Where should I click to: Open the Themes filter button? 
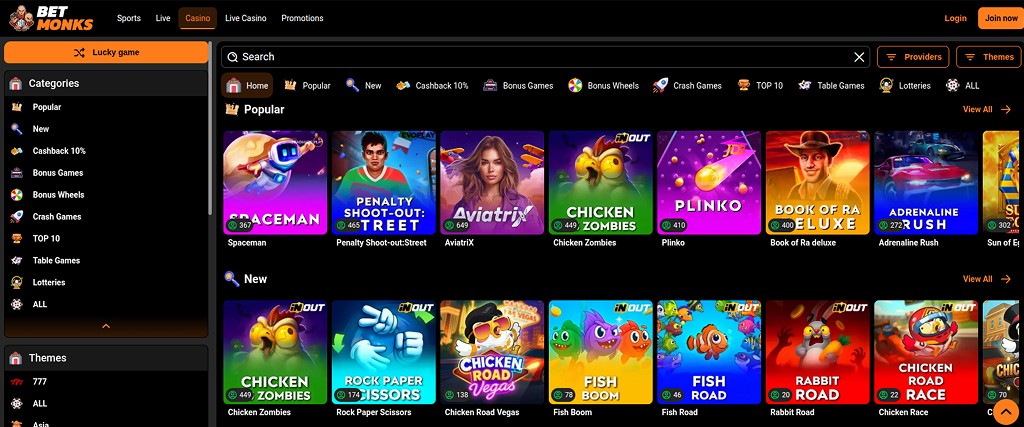tap(989, 57)
